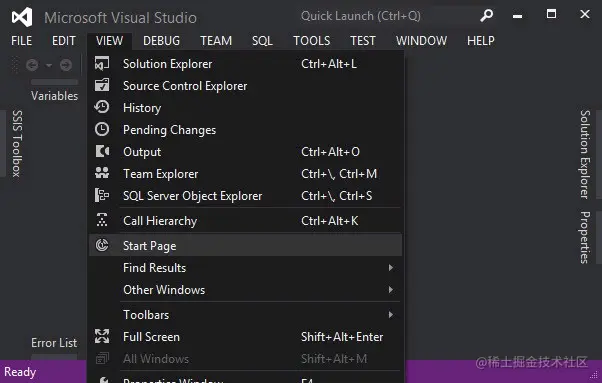This screenshot has width=602, height=383.
Task: Select Output in the View menu
Action: coord(245,152)
